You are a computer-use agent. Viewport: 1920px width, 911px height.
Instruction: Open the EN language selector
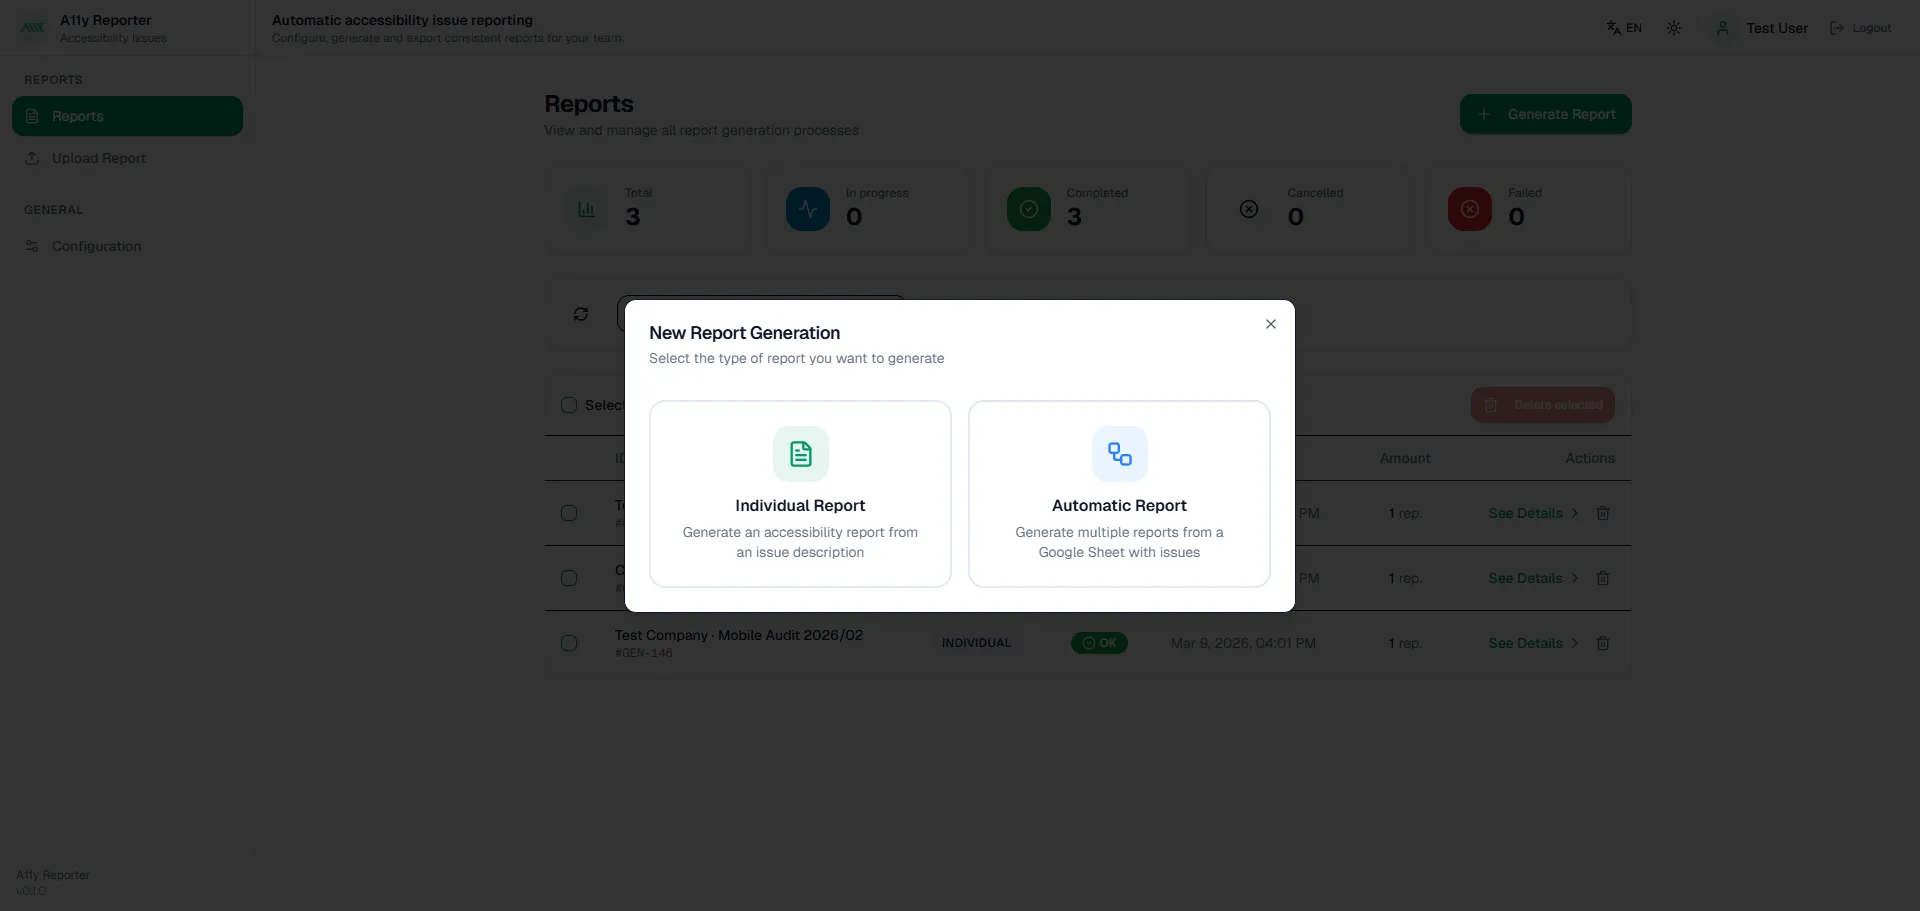(1624, 28)
